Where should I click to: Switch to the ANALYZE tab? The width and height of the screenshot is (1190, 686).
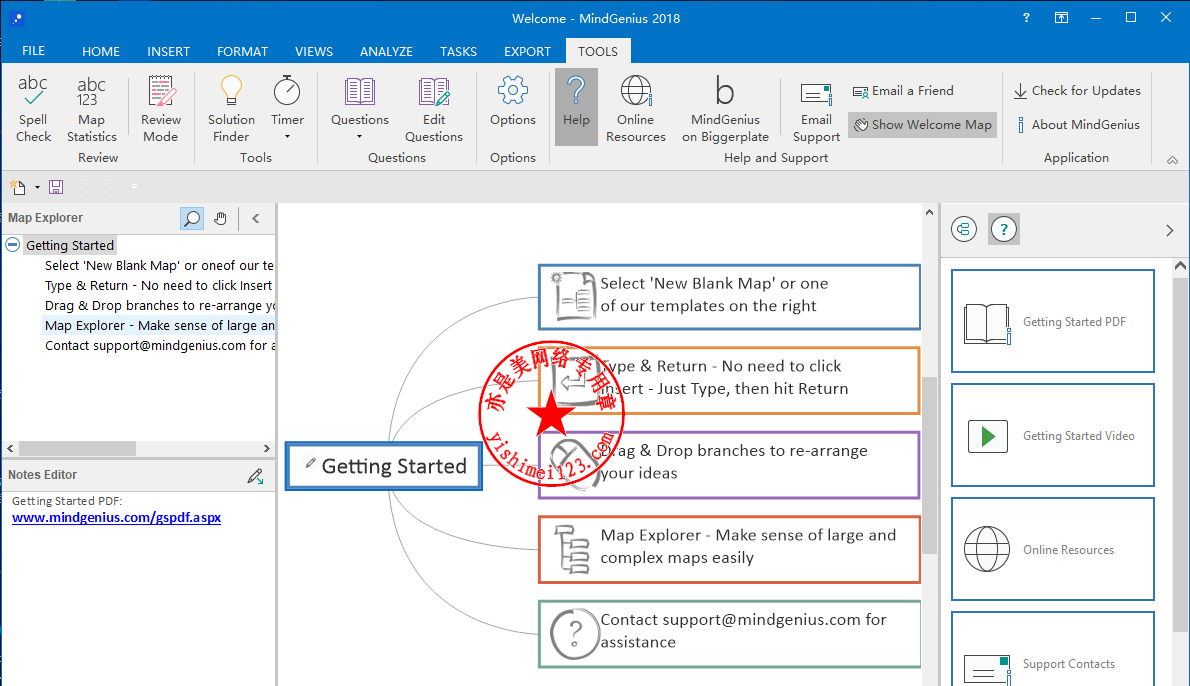click(386, 52)
